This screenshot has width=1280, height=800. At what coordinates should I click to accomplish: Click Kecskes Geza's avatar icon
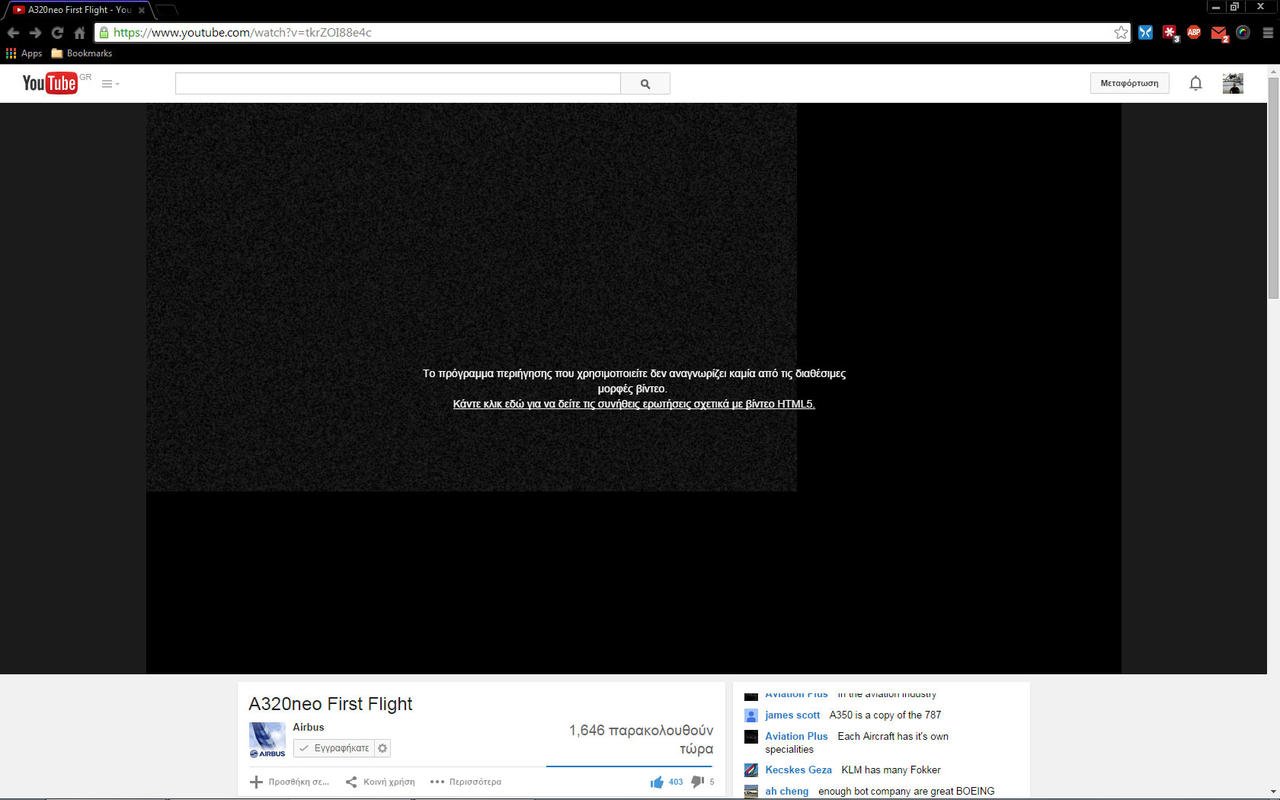coord(751,770)
